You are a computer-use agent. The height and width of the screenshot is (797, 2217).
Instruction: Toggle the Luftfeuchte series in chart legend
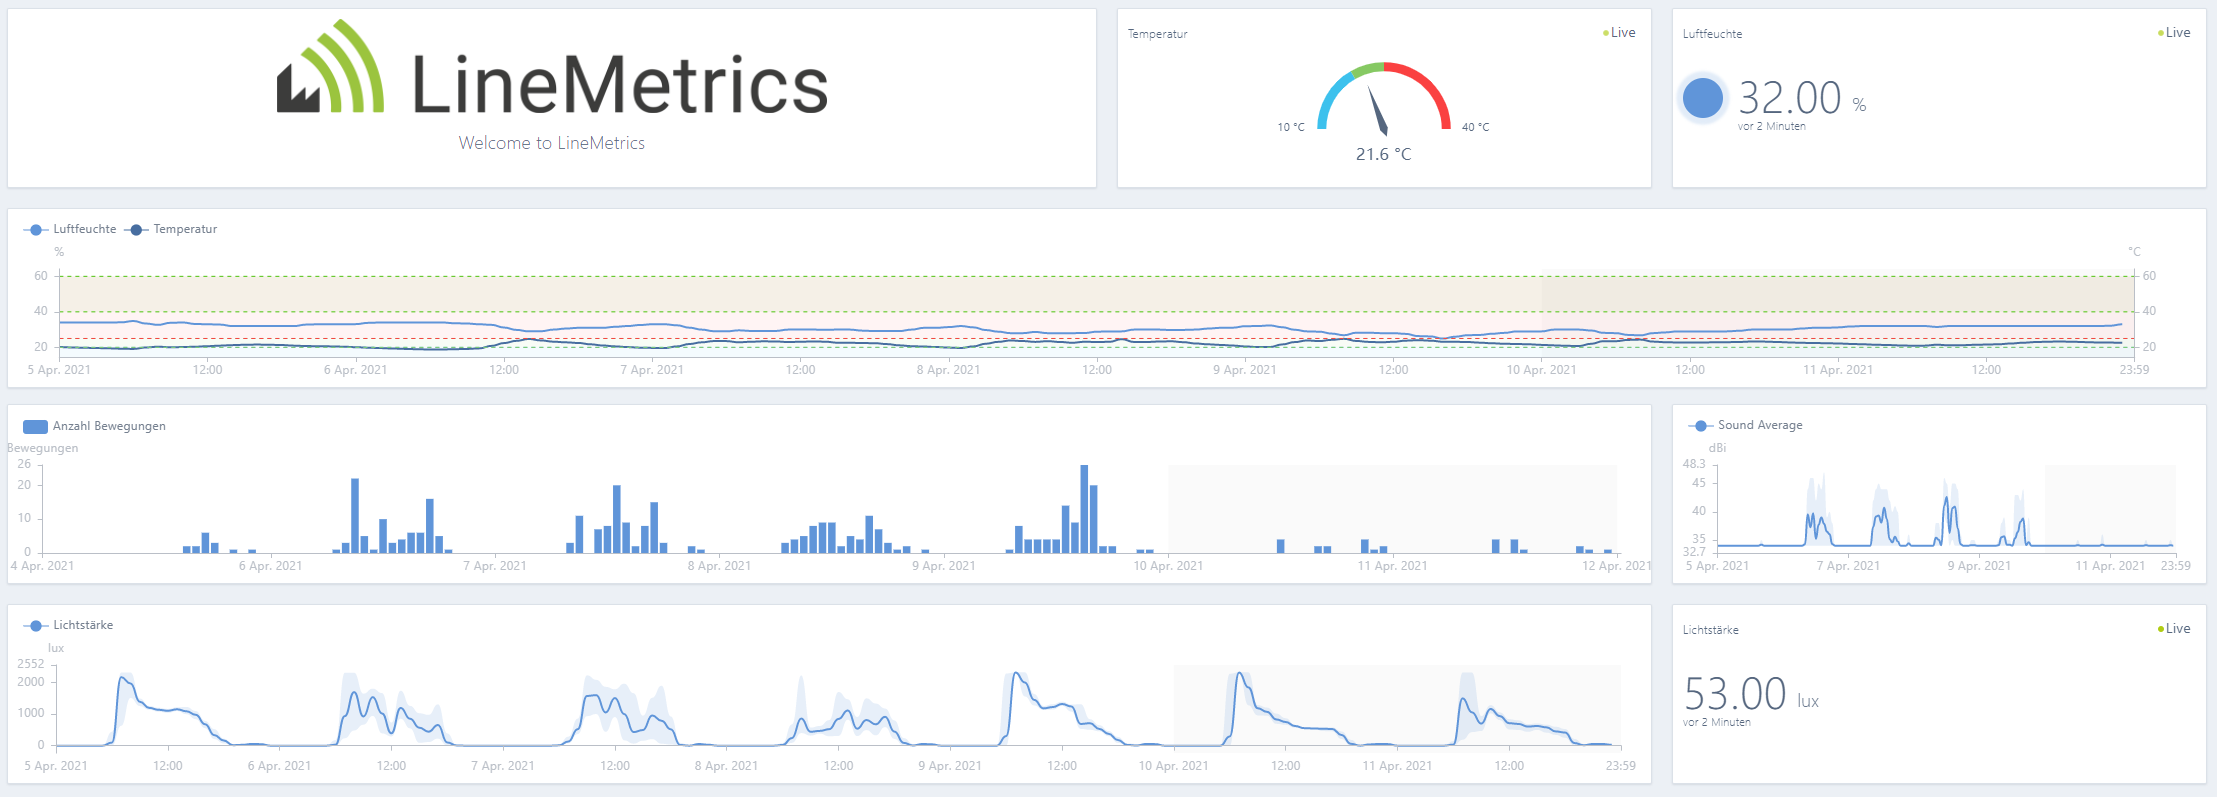[70, 229]
